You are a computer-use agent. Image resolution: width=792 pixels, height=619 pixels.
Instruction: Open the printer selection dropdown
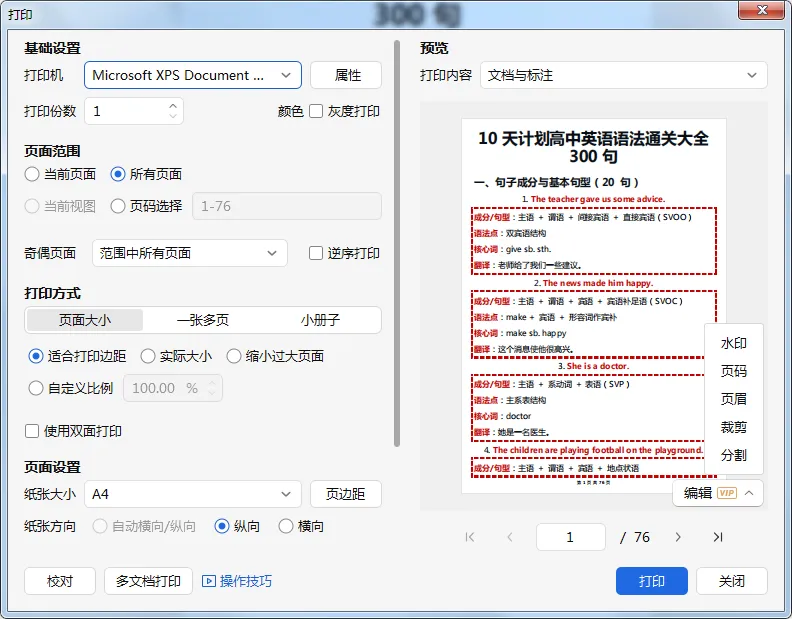click(193, 75)
